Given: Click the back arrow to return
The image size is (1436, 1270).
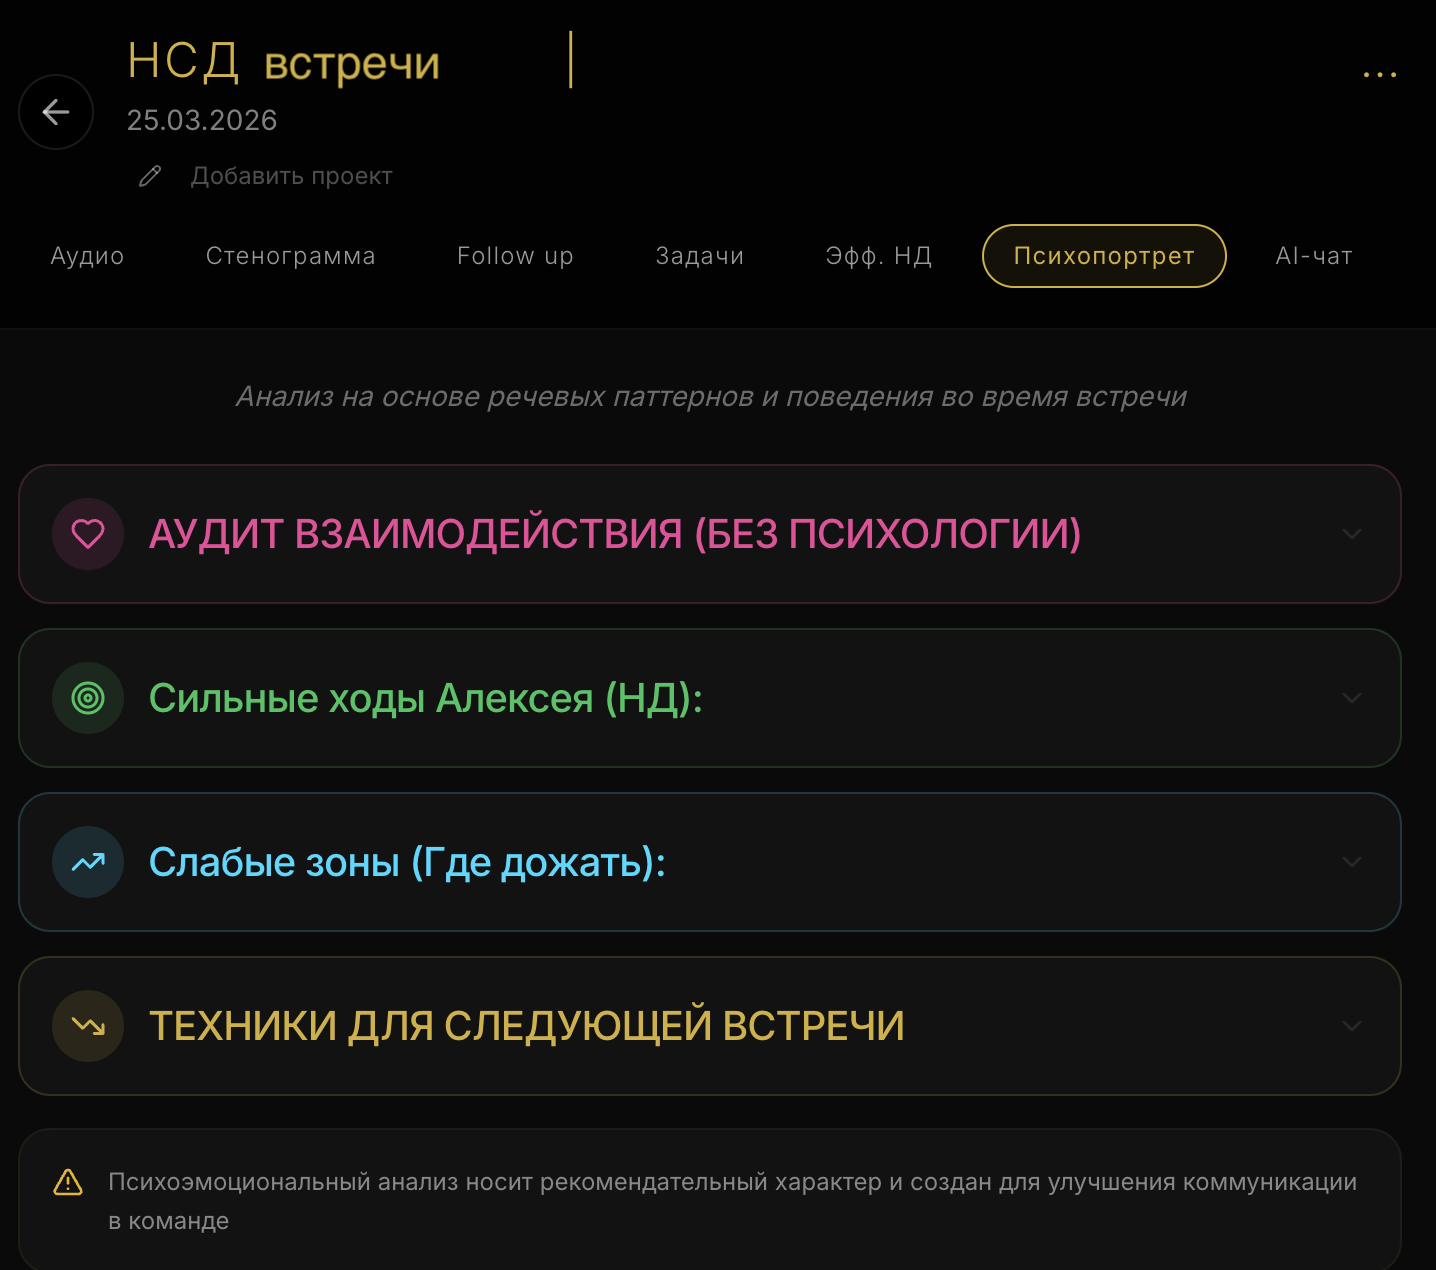Looking at the screenshot, I should [55, 112].
